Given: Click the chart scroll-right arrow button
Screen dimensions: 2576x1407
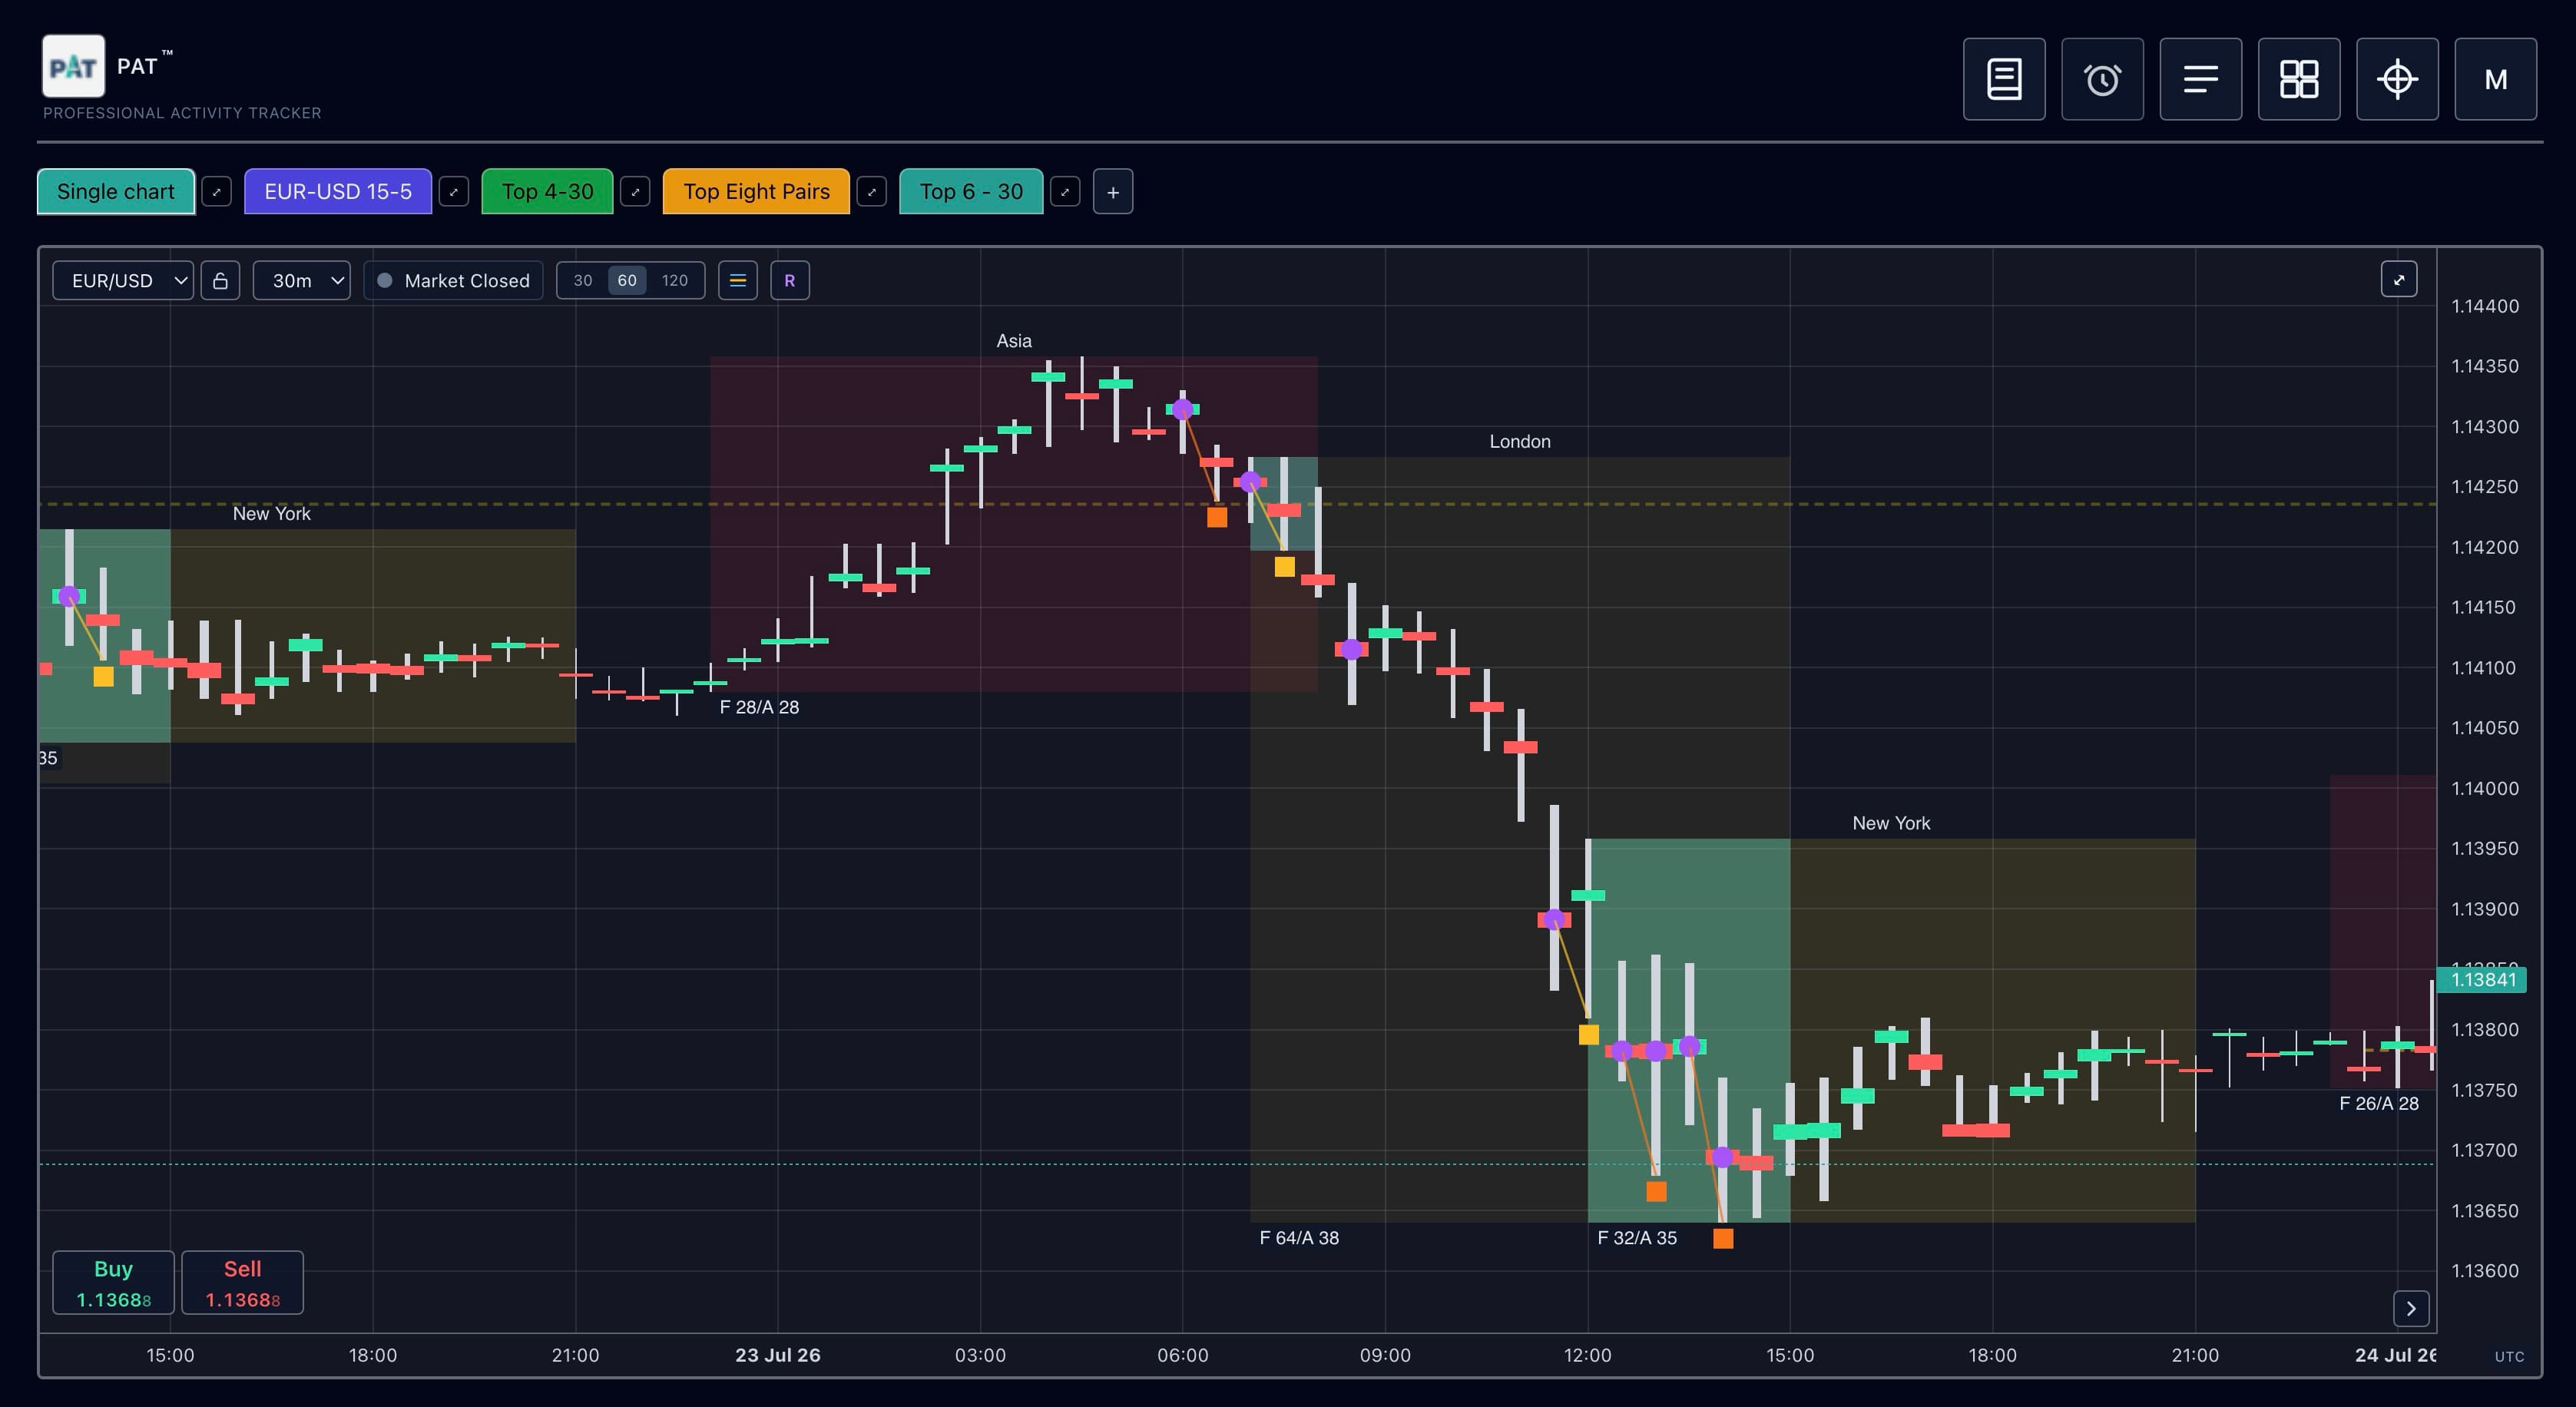Looking at the screenshot, I should point(2411,1308).
